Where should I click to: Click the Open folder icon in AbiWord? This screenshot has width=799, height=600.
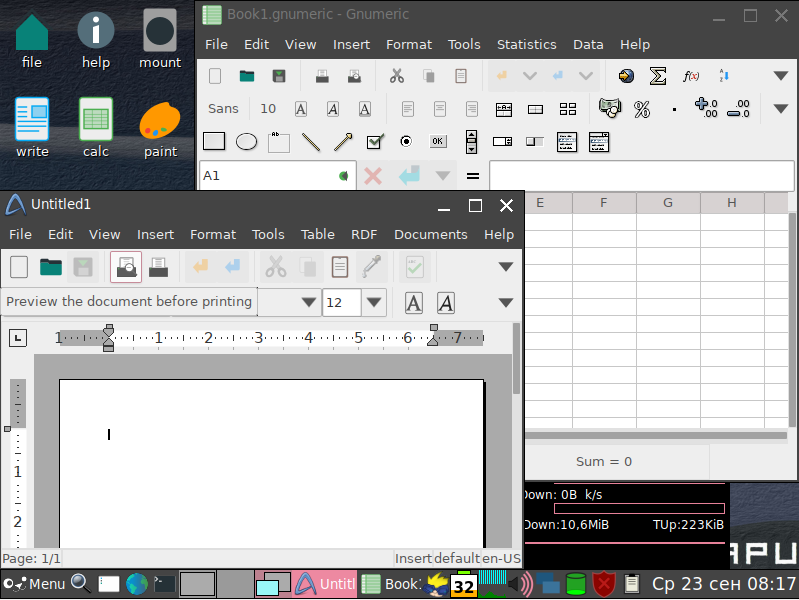pos(51,267)
